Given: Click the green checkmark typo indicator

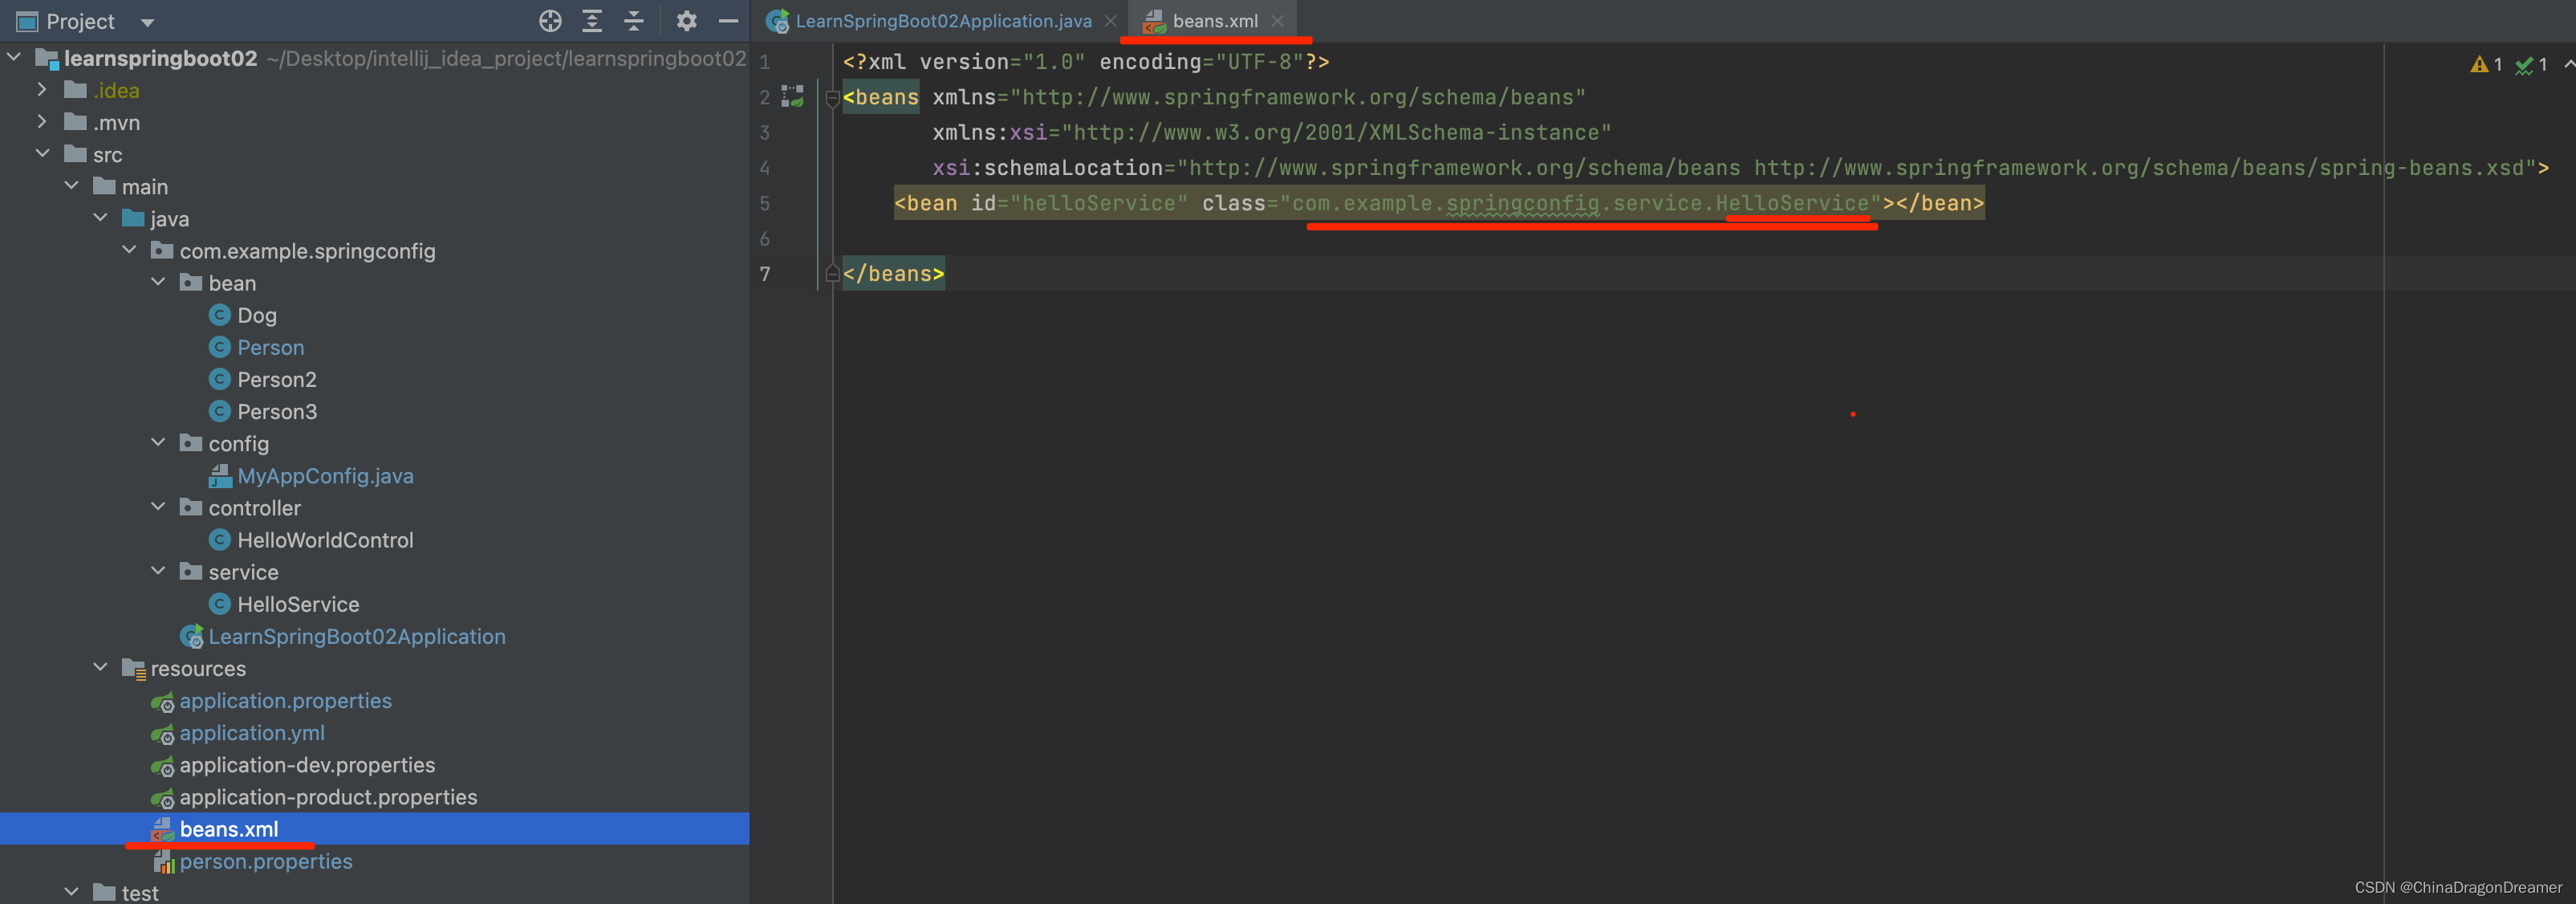Looking at the screenshot, I should click(2531, 64).
